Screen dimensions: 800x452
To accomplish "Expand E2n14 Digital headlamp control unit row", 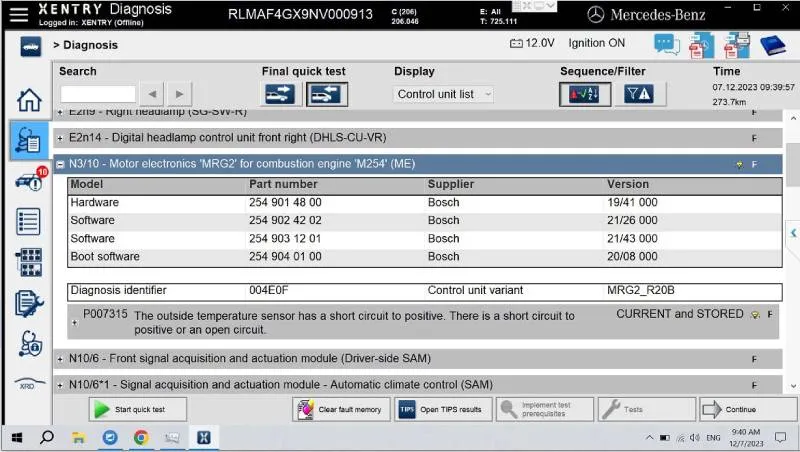I will (60, 138).
